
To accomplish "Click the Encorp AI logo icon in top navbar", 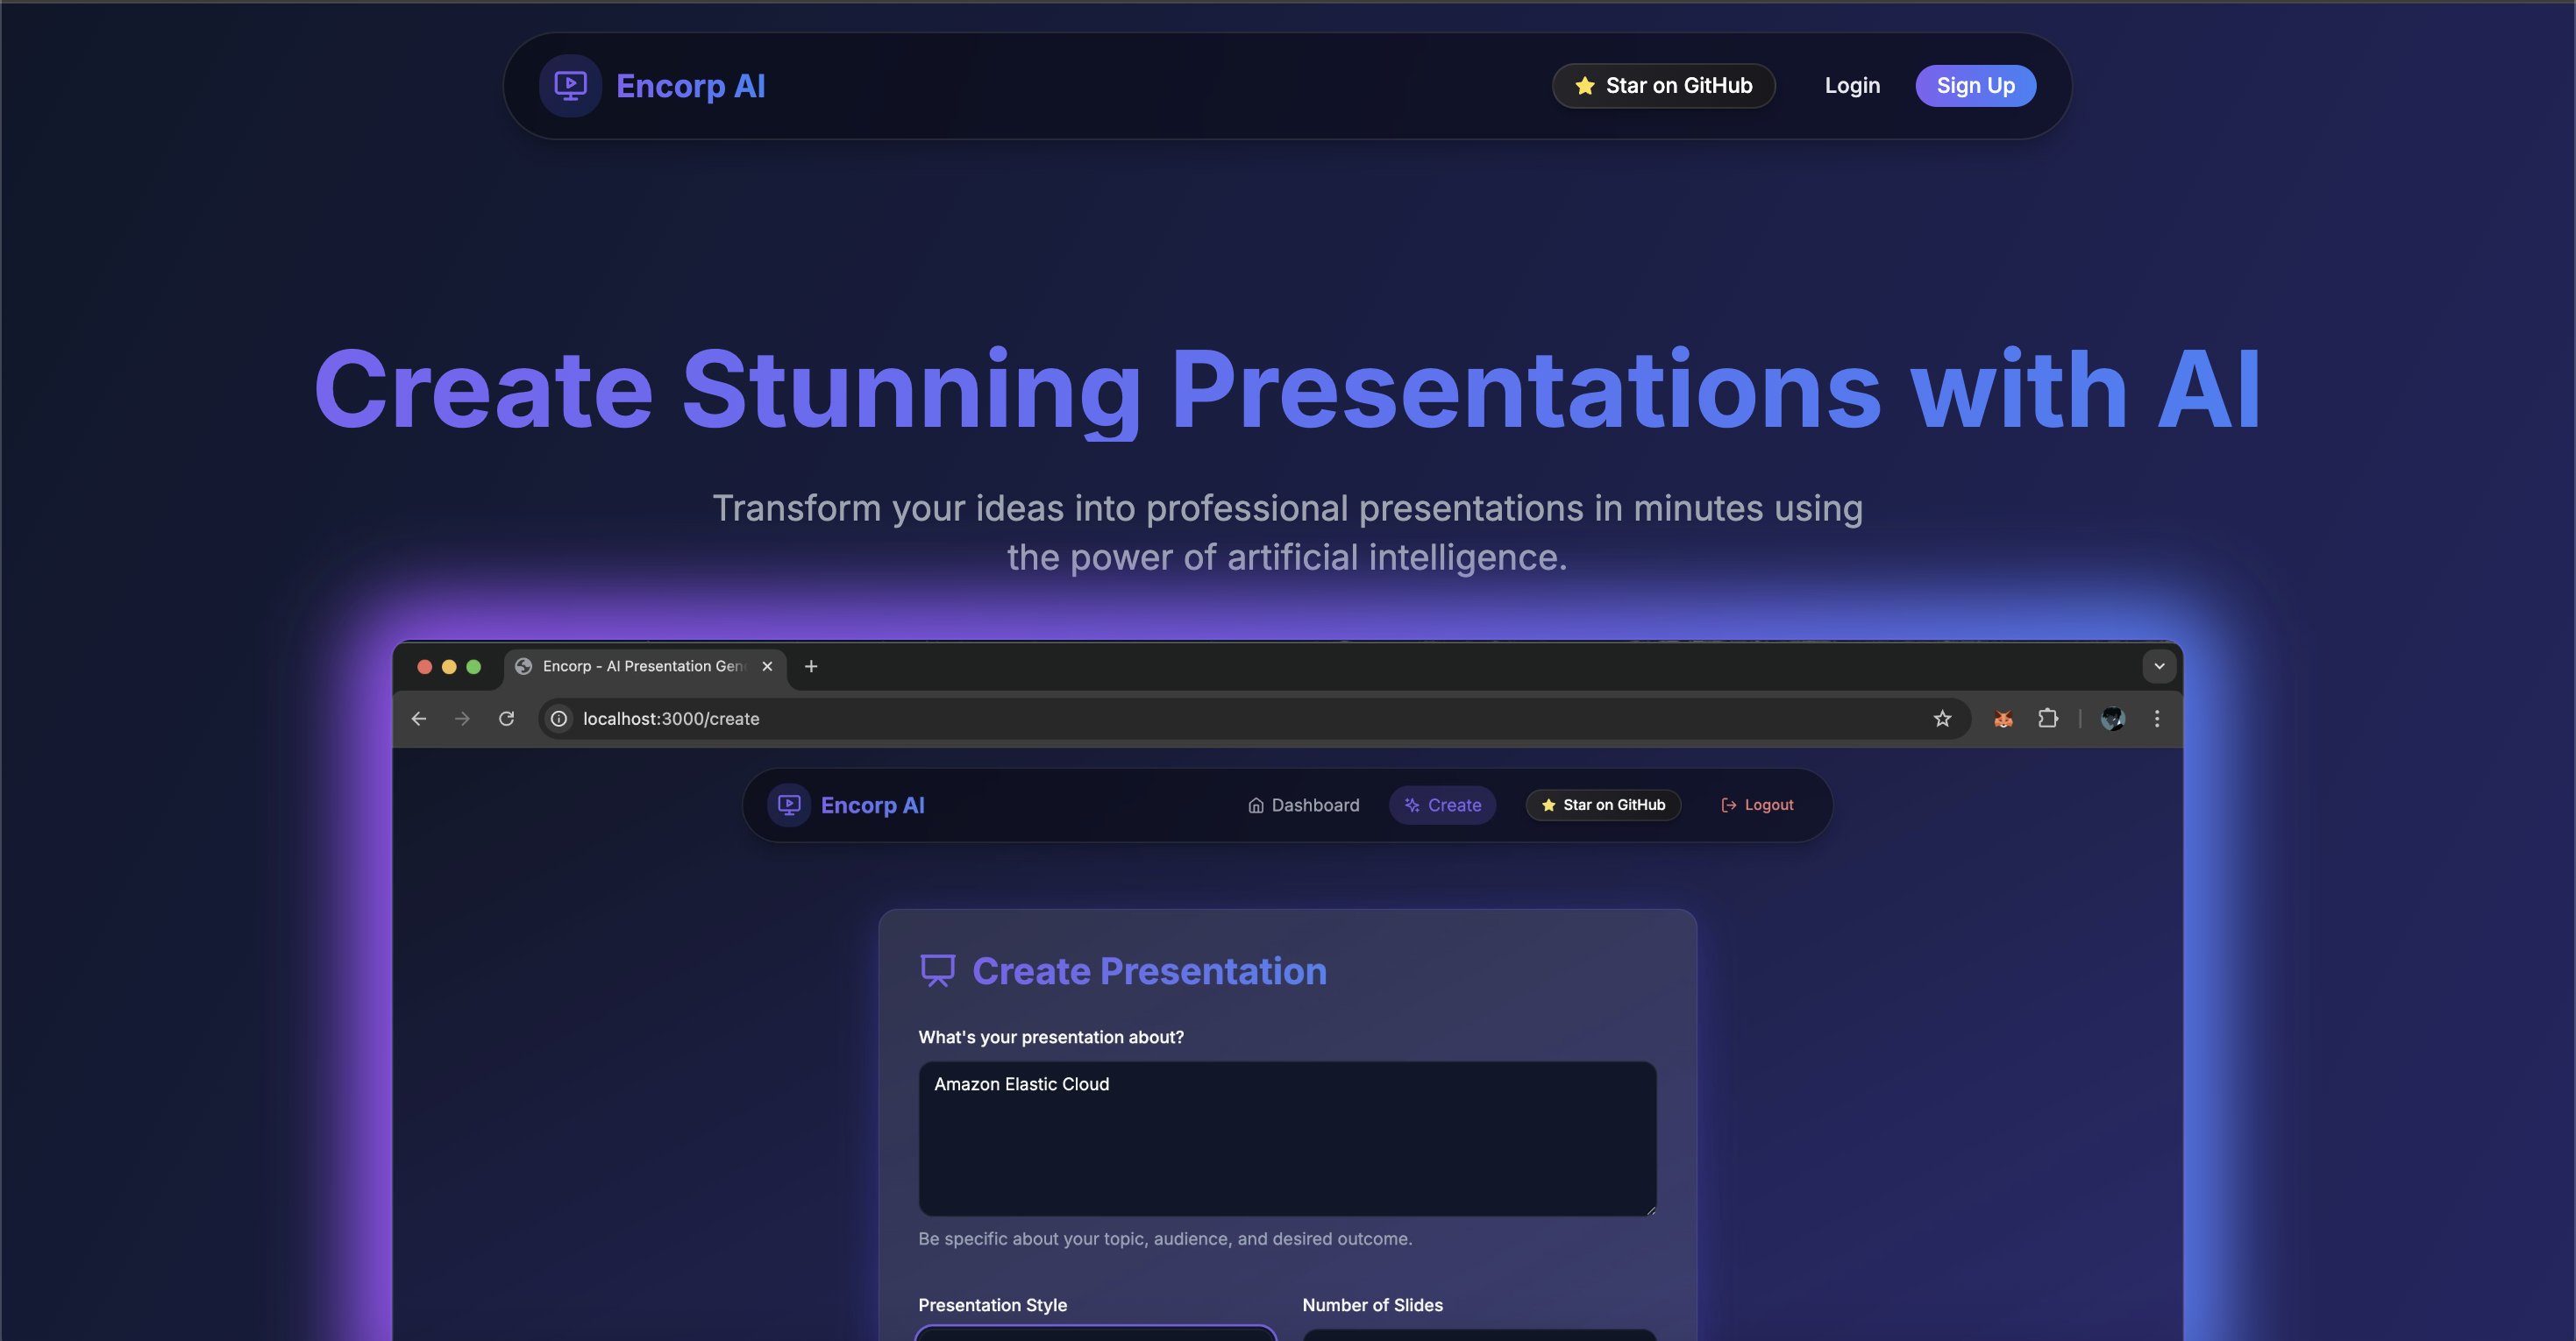I will (x=570, y=86).
